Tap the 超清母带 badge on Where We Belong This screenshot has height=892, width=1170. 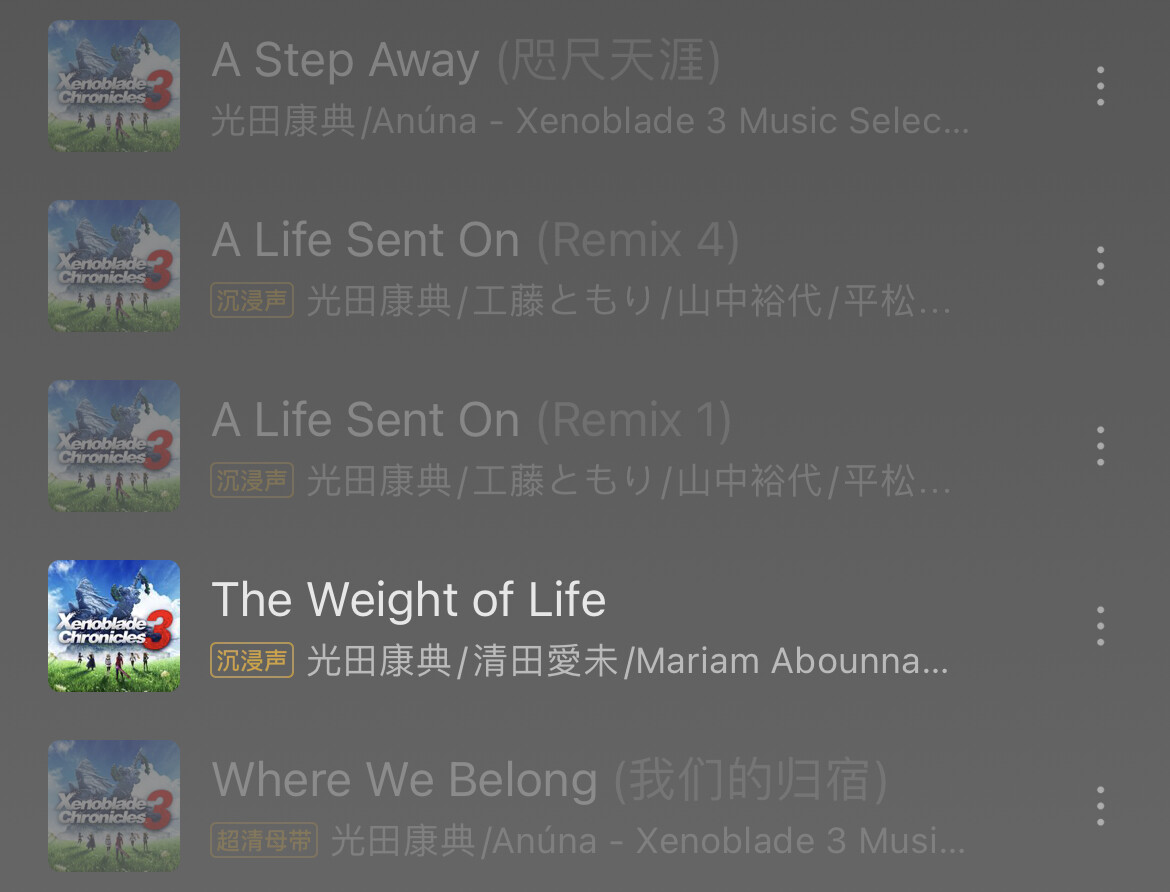pos(264,840)
